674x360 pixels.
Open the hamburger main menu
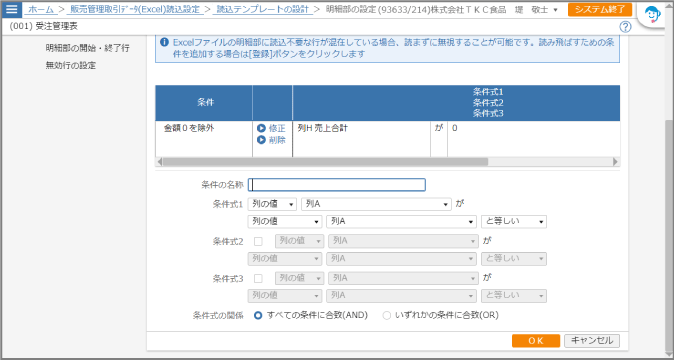(x=12, y=9)
